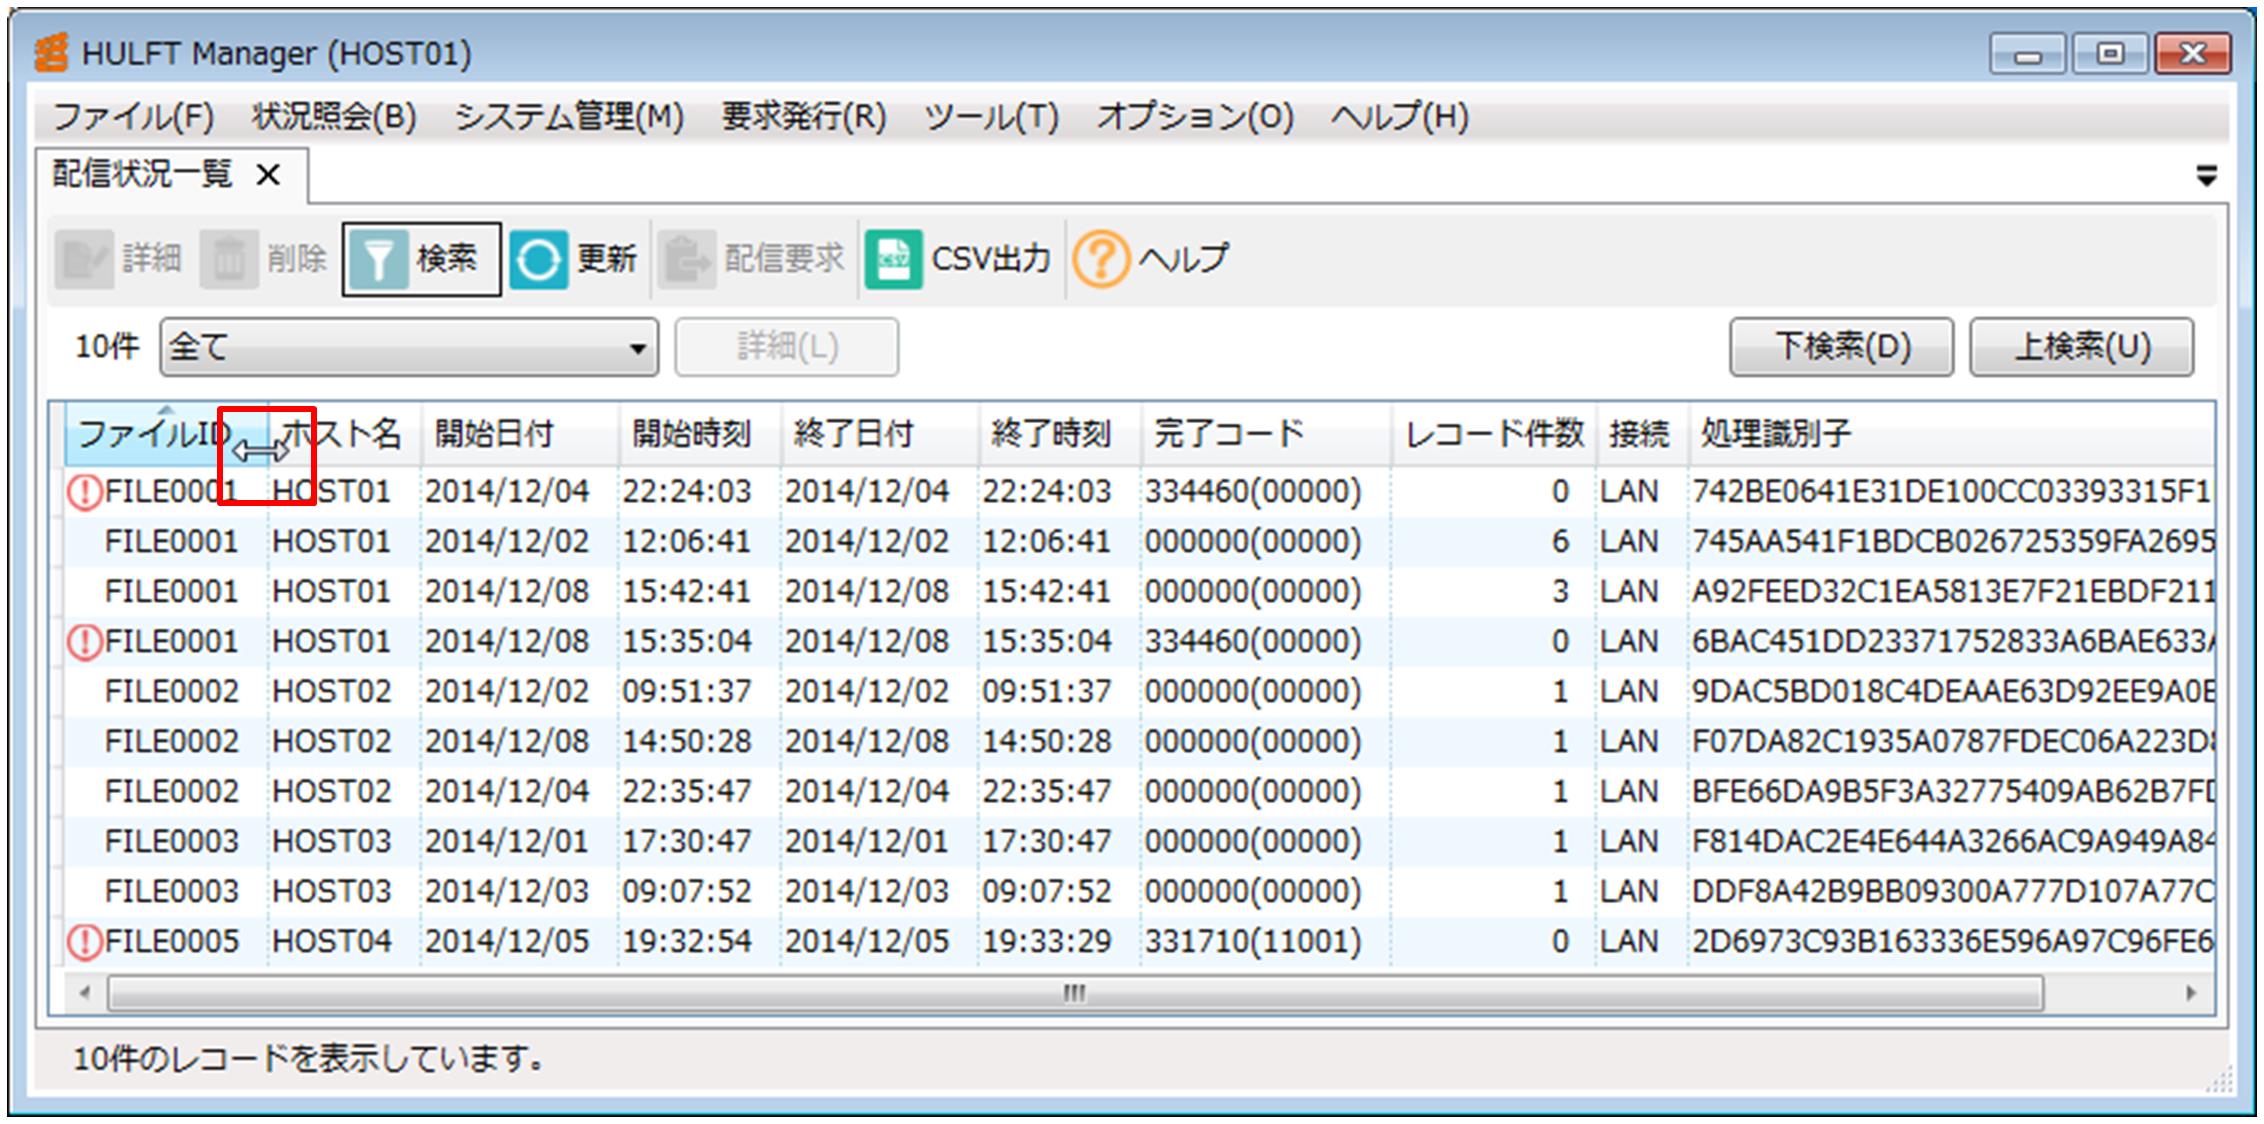
Task: Sort by 終了時刻 column header
Action: click(x=1059, y=434)
